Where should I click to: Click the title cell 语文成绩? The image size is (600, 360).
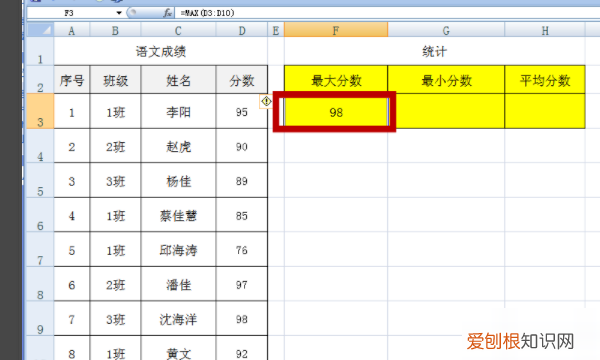click(161, 51)
